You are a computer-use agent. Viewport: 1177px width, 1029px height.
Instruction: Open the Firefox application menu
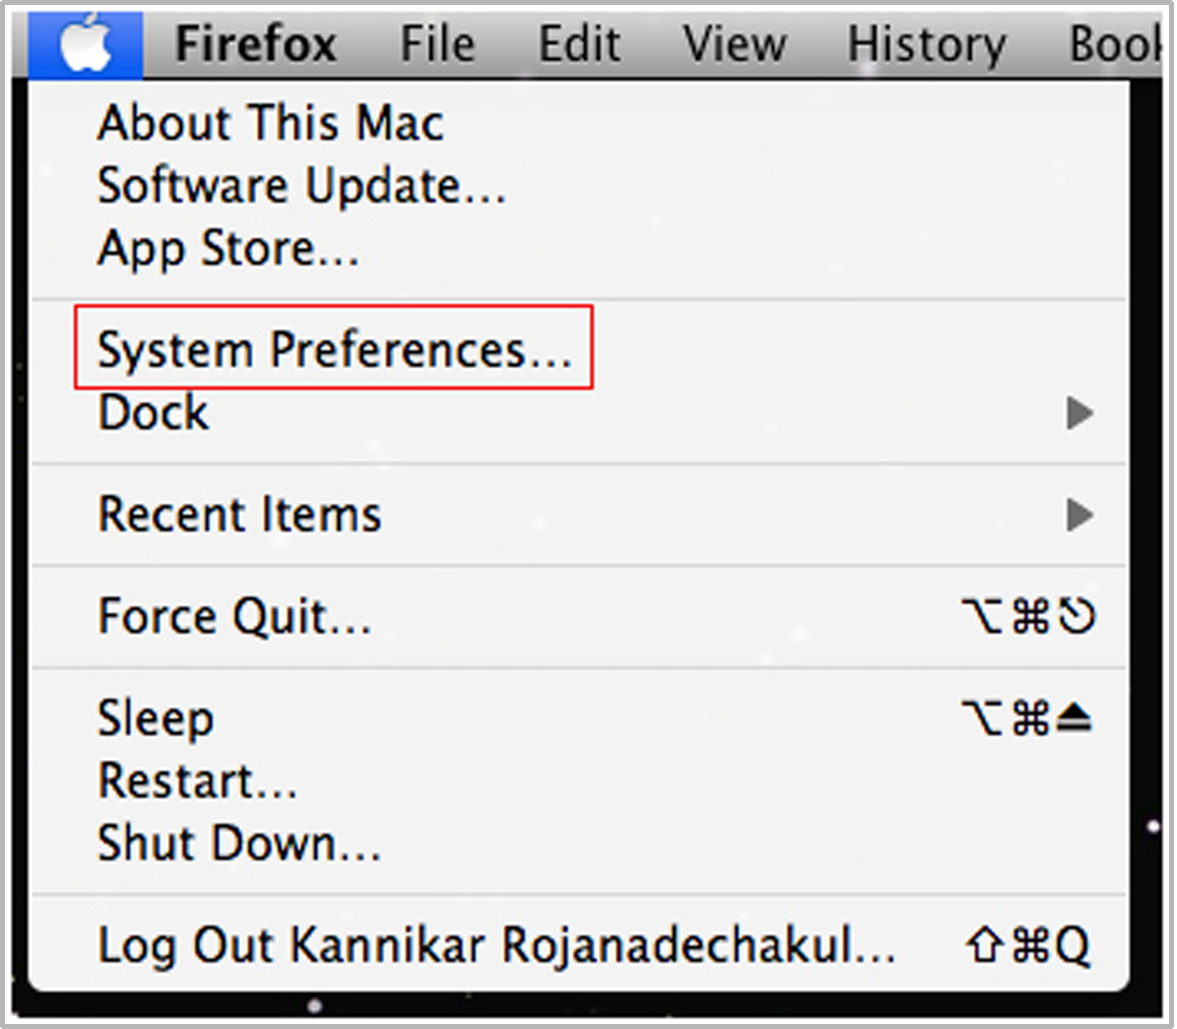[x=256, y=46]
